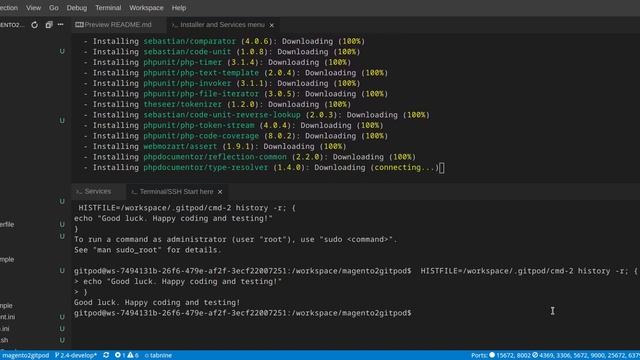Click the file ending in 'nt.ini' in explorer
Viewport: 640px width, 360px height.
7,317
